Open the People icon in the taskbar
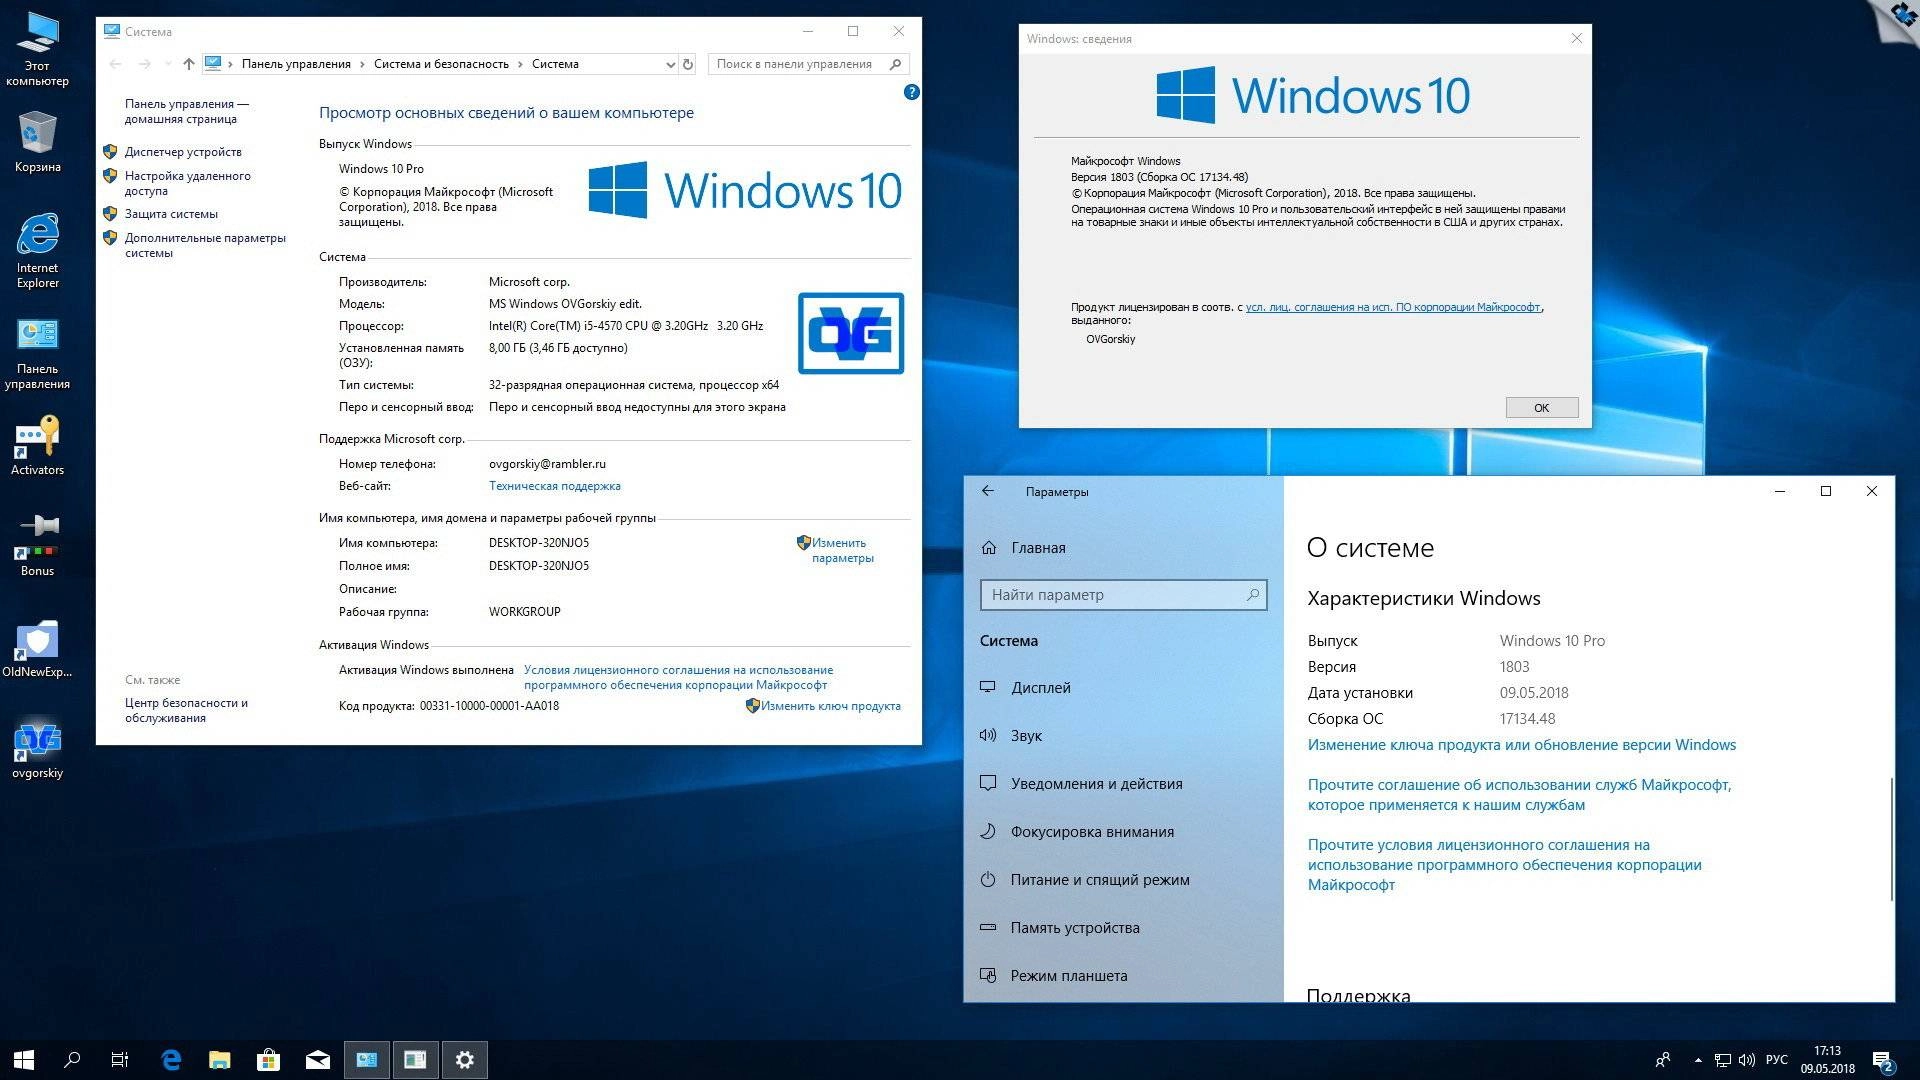Screen dimensions: 1920x1080 [1663, 1060]
